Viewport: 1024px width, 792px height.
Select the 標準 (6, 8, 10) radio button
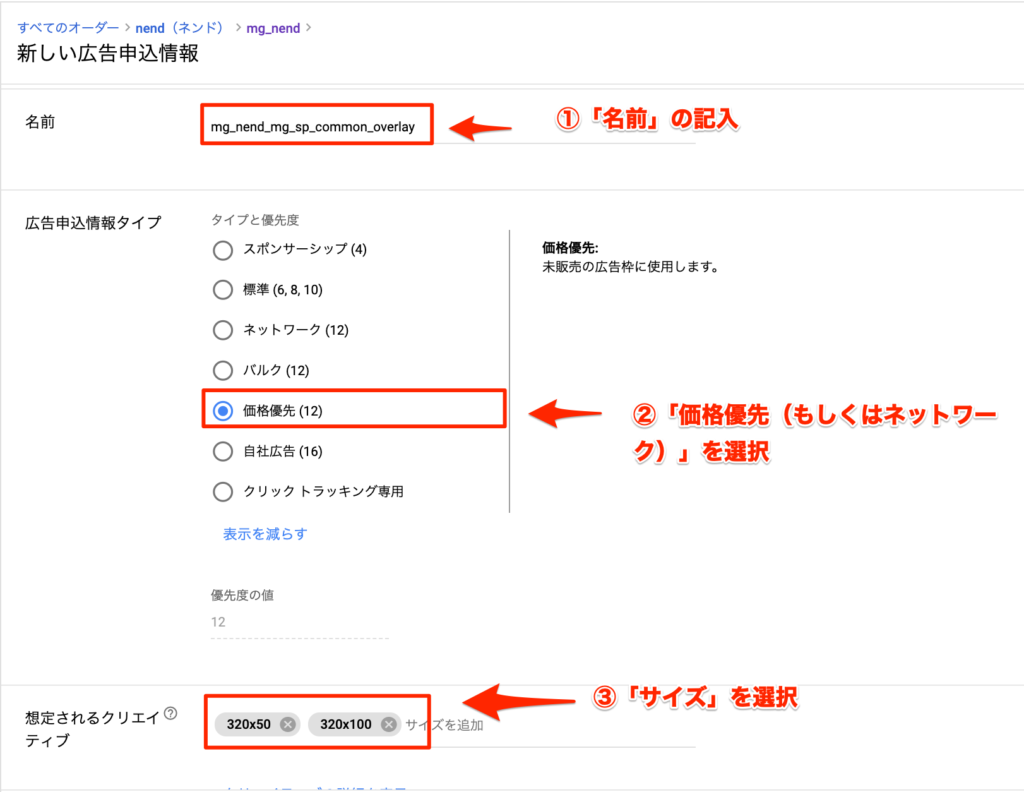click(x=223, y=290)
